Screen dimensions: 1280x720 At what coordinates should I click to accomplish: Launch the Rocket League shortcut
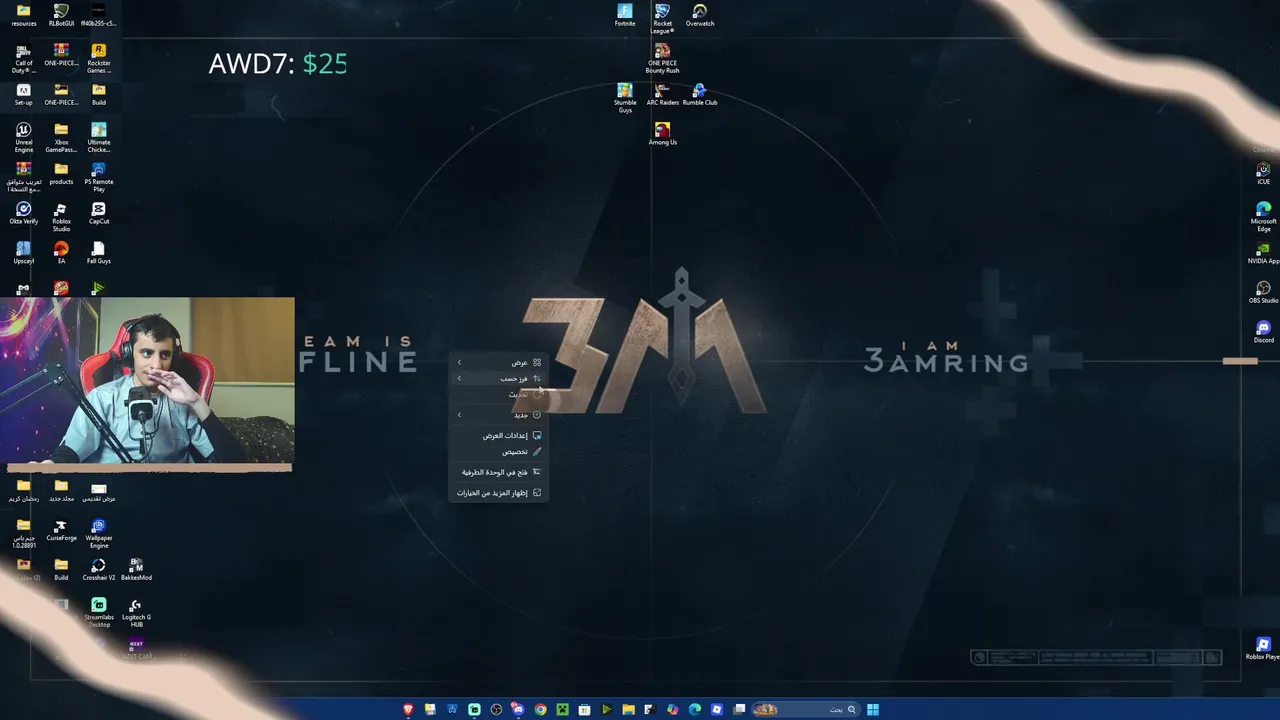[662, 18]
